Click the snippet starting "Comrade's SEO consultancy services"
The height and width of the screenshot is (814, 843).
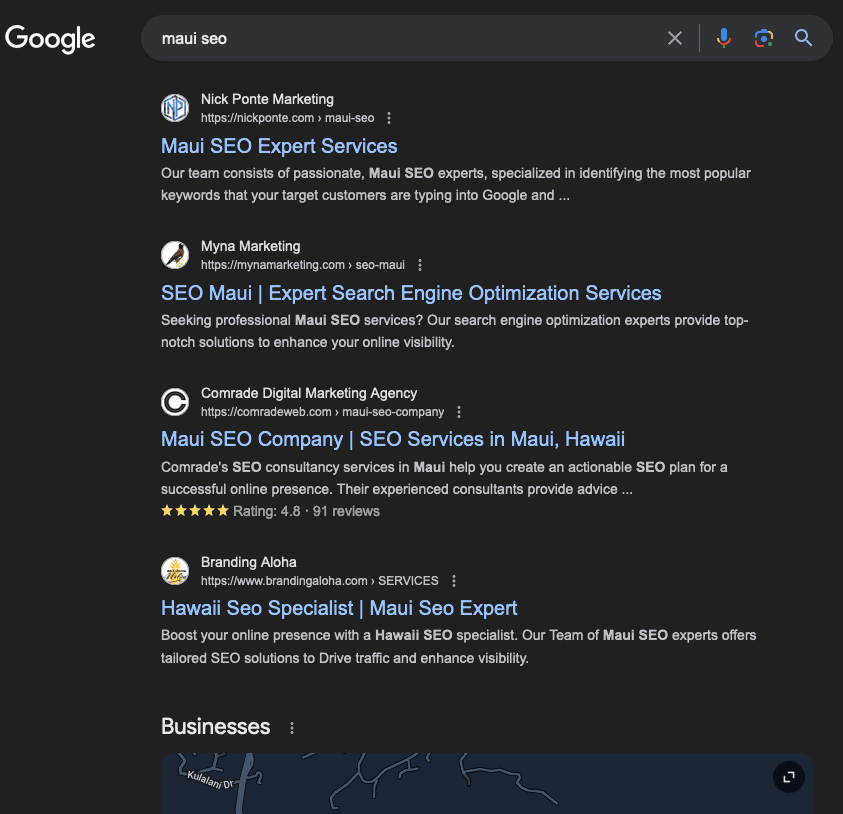point(444,479)
